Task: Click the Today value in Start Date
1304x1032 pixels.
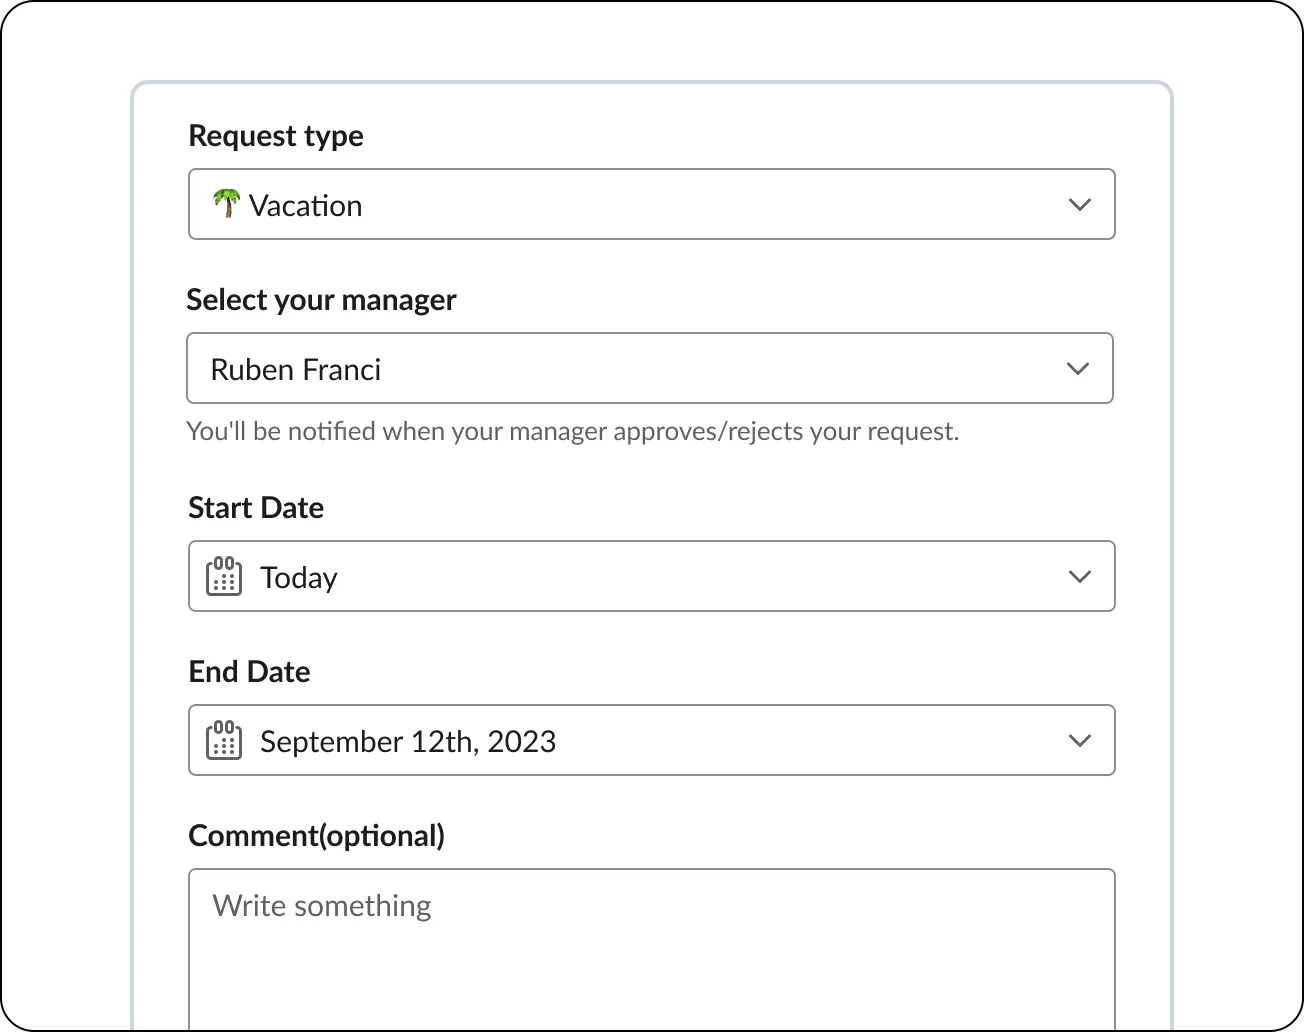Action: (299, 578)
